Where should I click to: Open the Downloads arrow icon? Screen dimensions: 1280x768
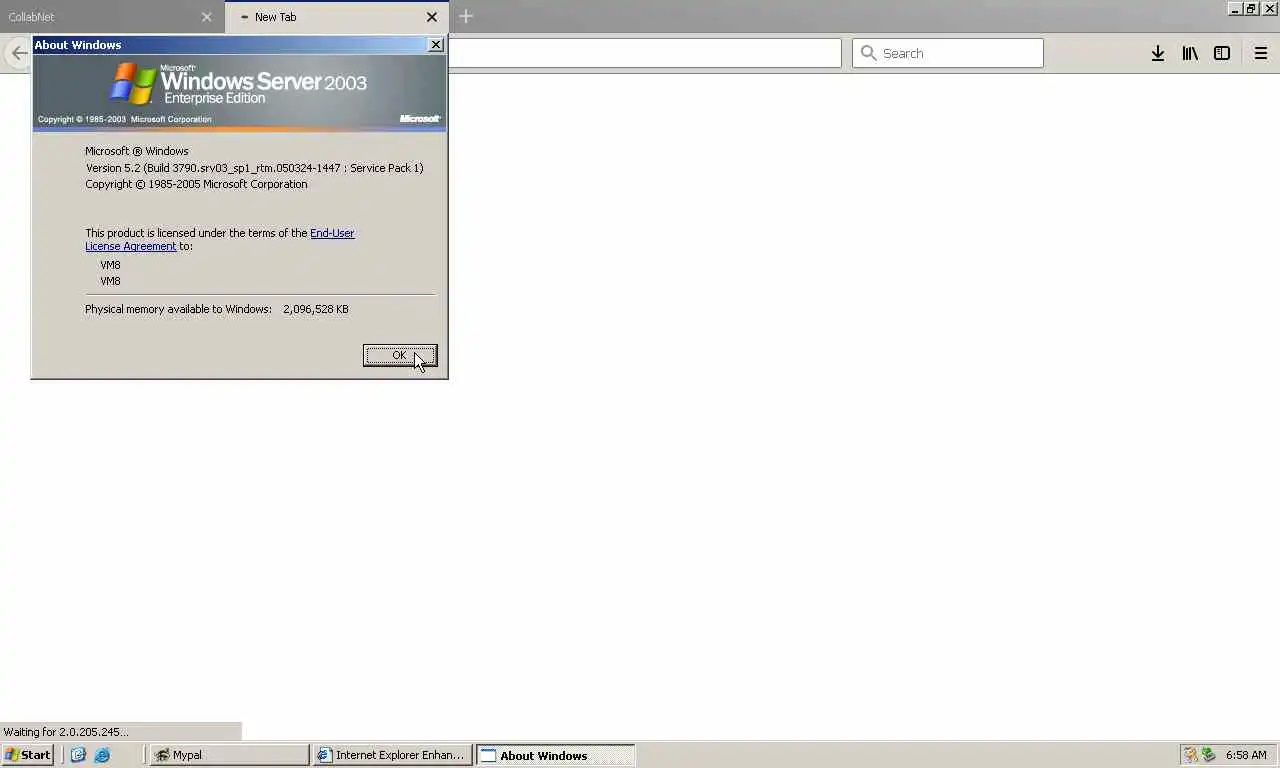[1158, 53]
